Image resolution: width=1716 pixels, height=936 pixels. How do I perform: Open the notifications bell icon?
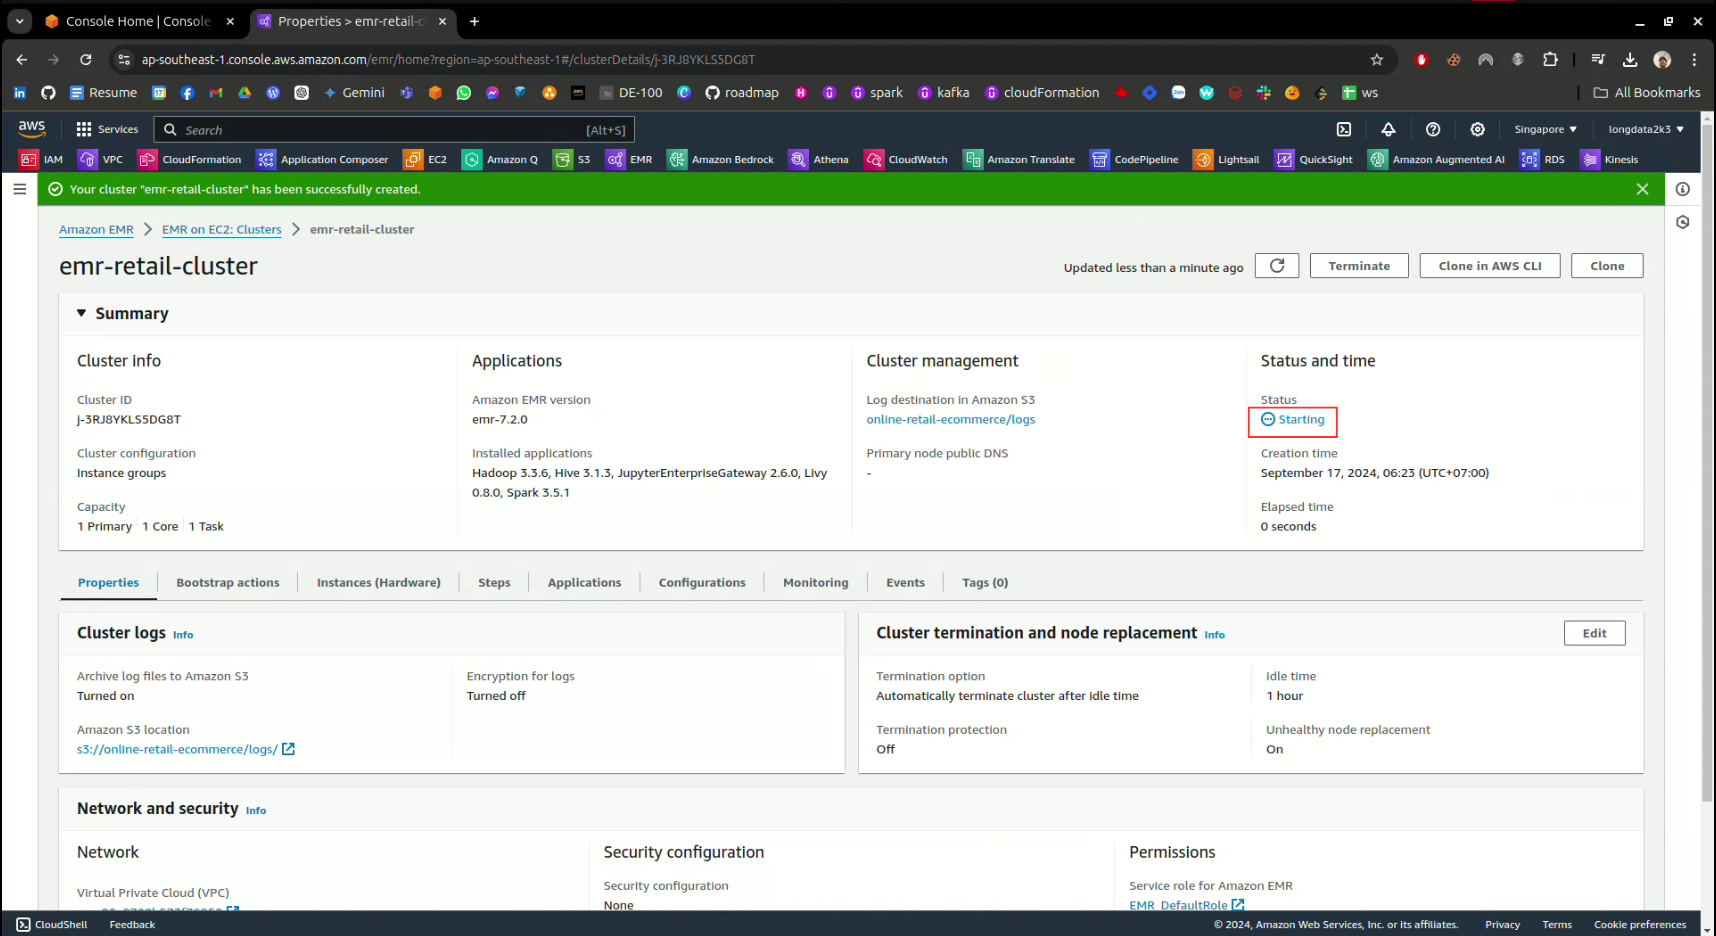(1388, 130)
